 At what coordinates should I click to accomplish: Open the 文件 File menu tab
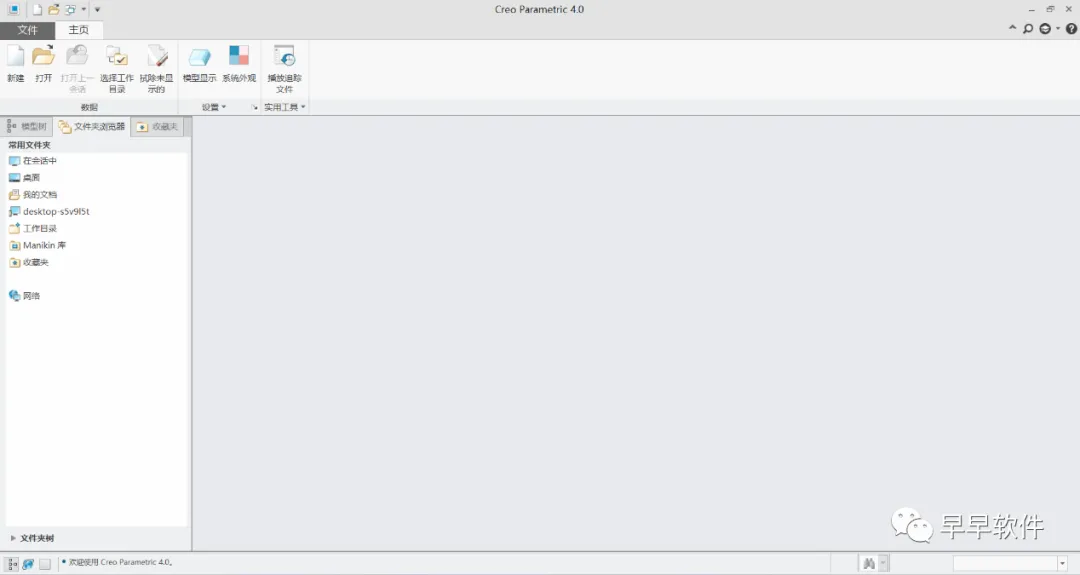point(28,30)
